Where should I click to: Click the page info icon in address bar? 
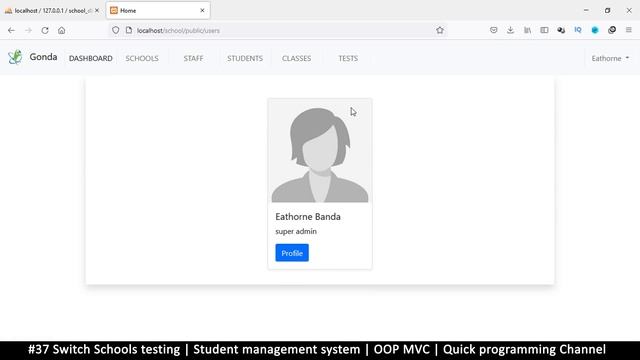tap(129, 30)
